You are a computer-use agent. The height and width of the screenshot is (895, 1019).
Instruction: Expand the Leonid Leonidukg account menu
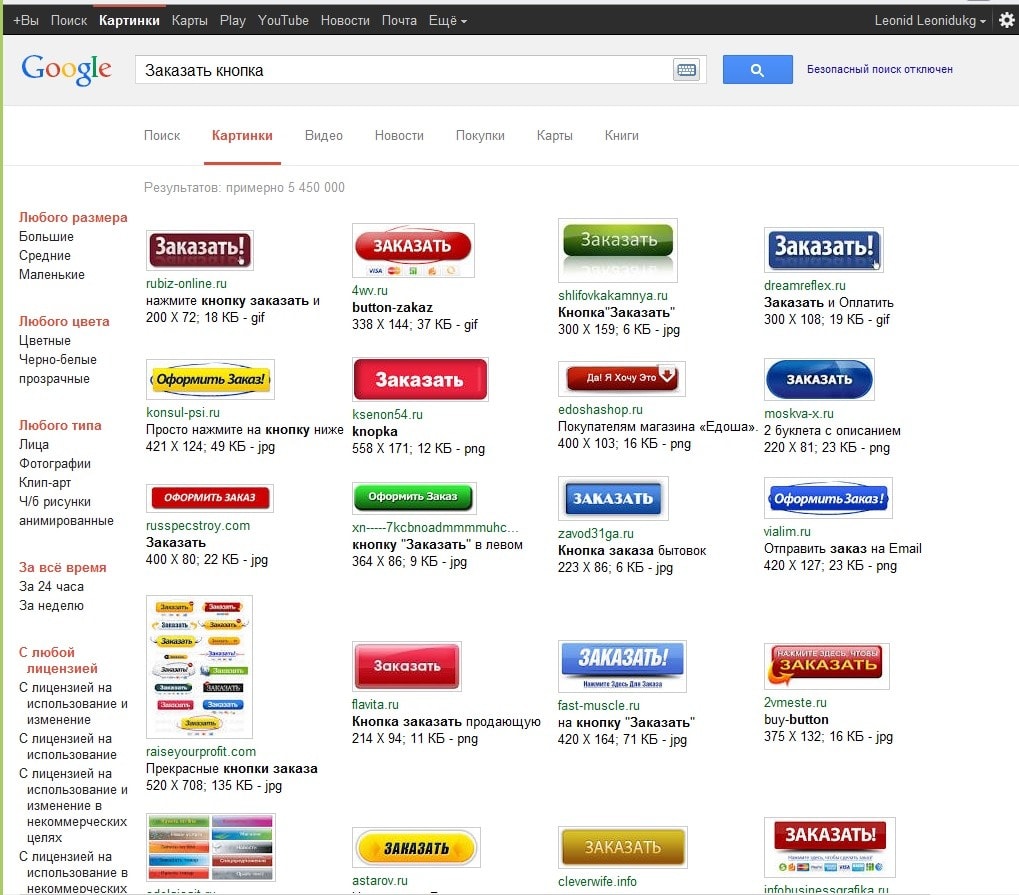coord(929,21)
